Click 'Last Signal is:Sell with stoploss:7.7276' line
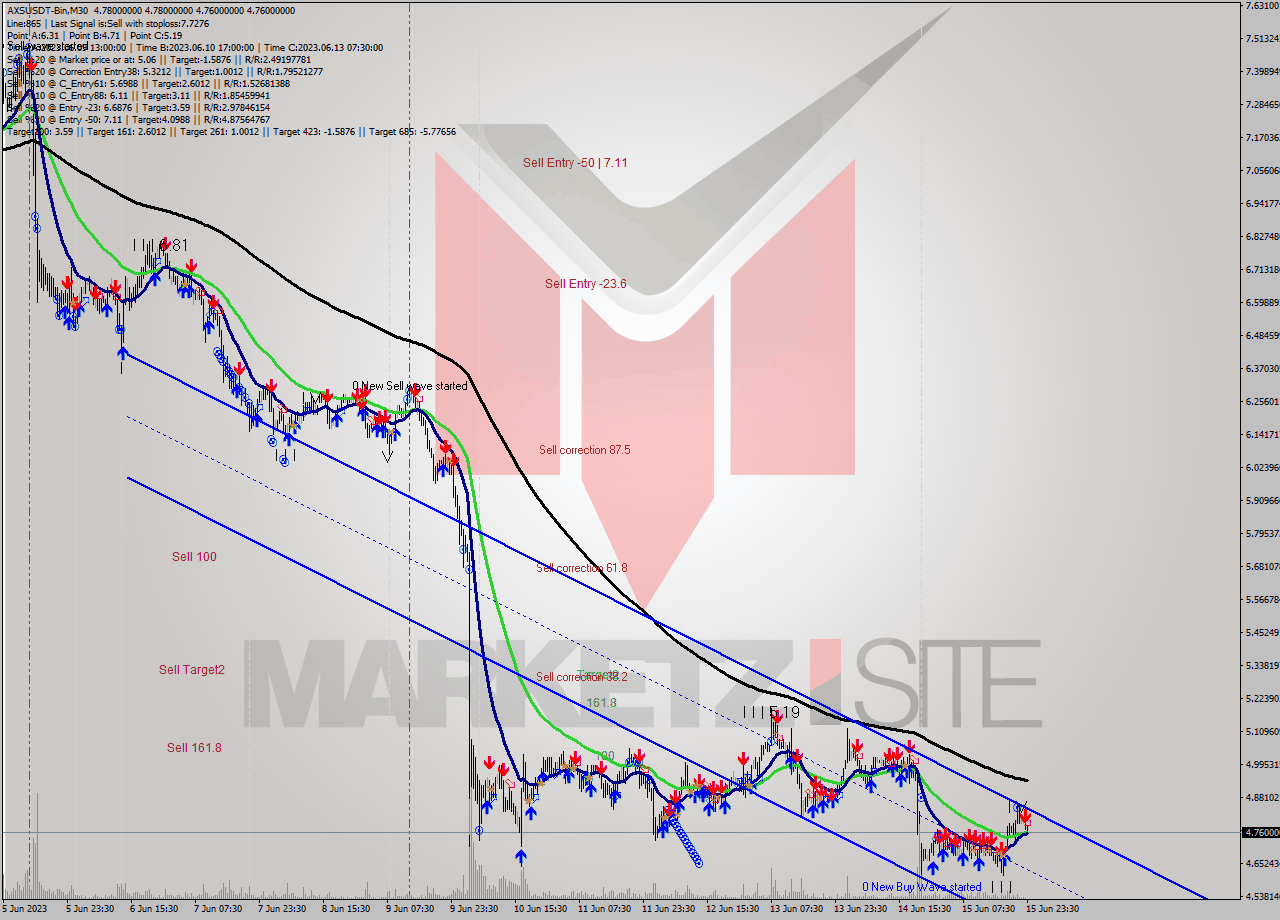1280x920 pixels. pos(132,23)
